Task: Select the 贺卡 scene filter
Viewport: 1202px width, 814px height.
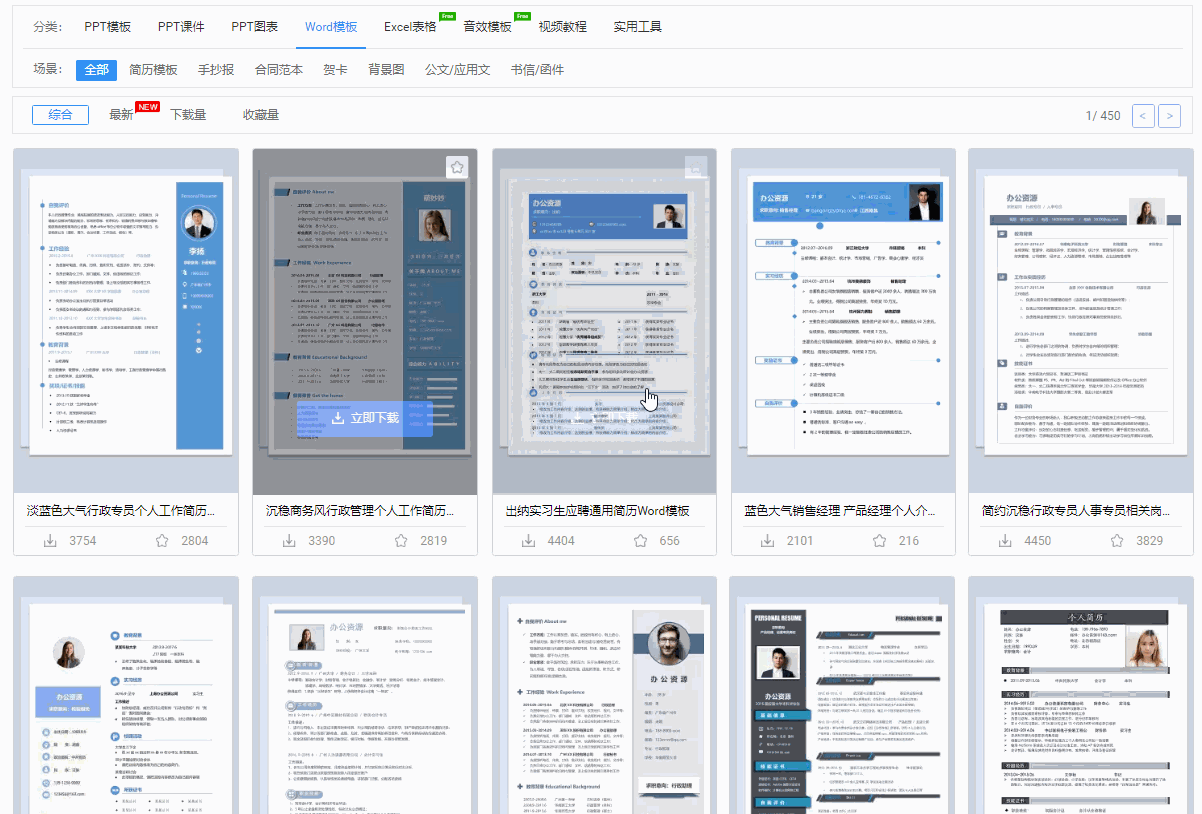Action: [335, 70]
